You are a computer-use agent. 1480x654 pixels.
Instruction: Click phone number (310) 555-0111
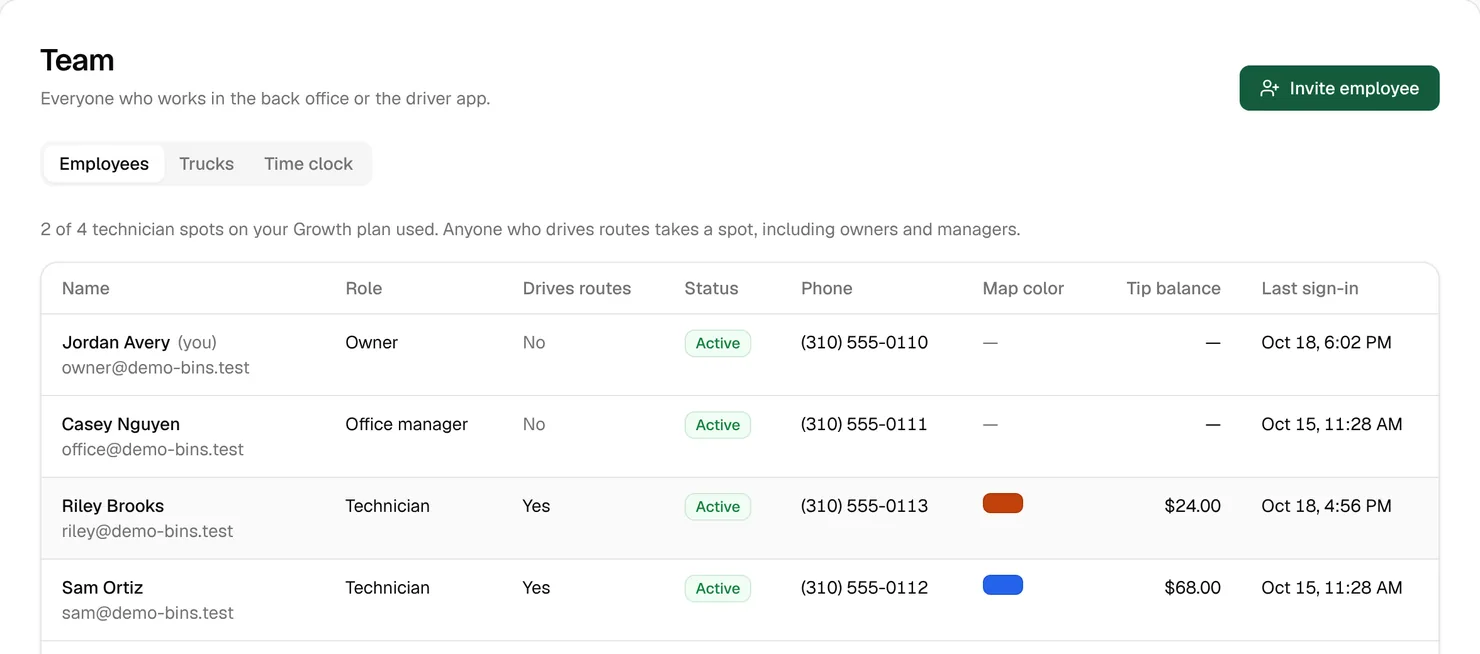tap(864, 424)
